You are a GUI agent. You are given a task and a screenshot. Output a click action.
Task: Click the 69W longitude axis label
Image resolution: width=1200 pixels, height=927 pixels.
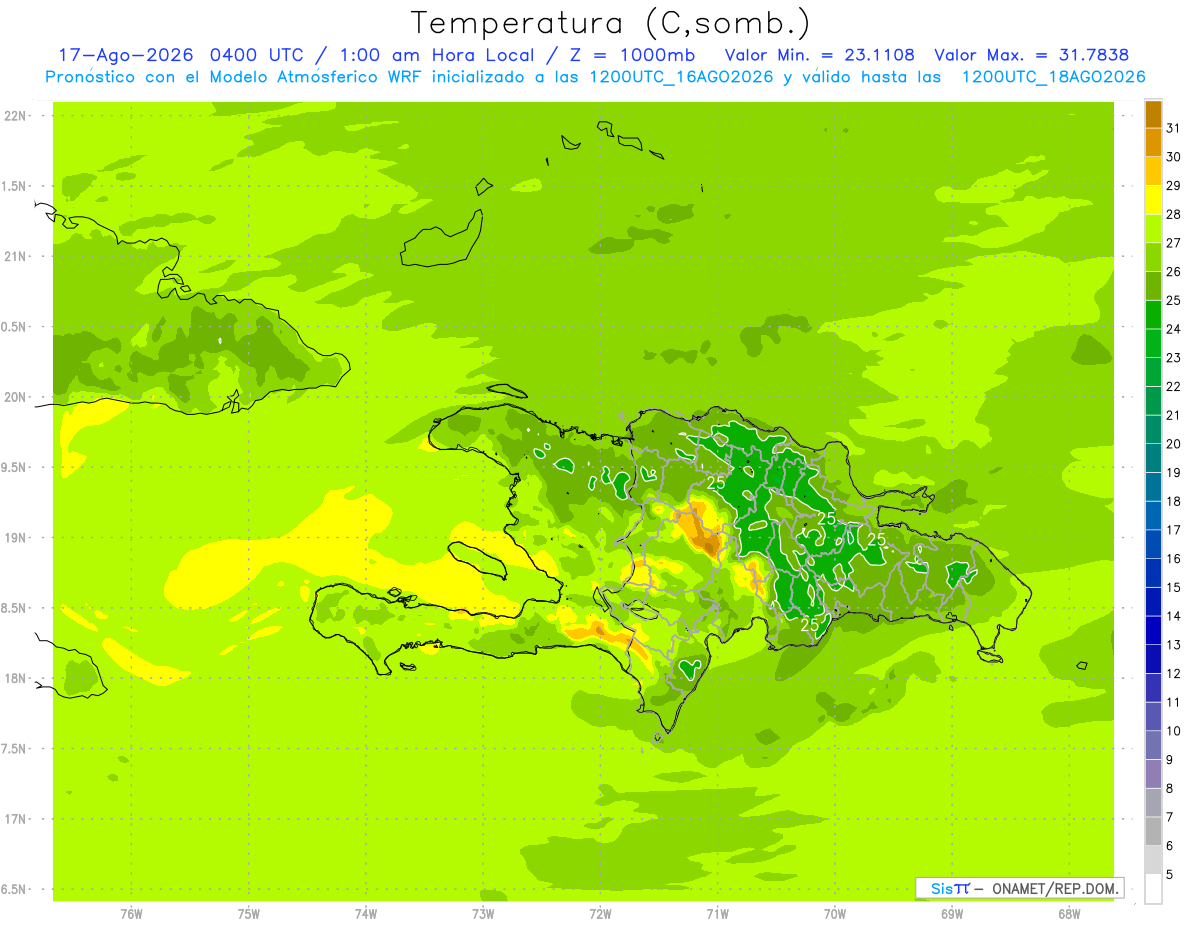point(952,914)
